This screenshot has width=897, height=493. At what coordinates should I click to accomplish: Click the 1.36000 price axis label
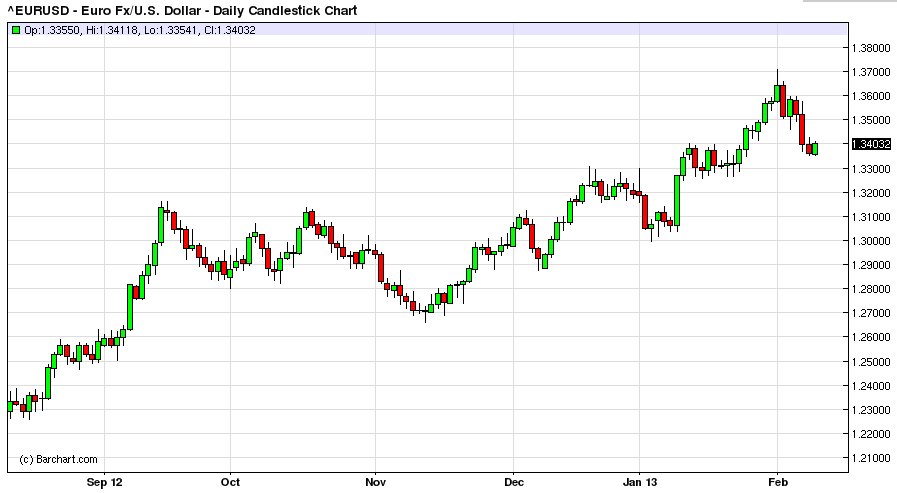point(871,96)
